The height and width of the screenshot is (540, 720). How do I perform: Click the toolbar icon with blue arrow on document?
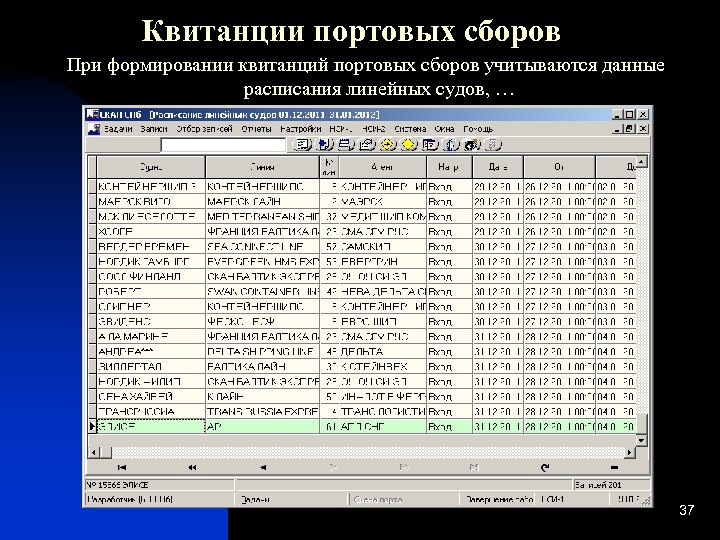point(325,145)
